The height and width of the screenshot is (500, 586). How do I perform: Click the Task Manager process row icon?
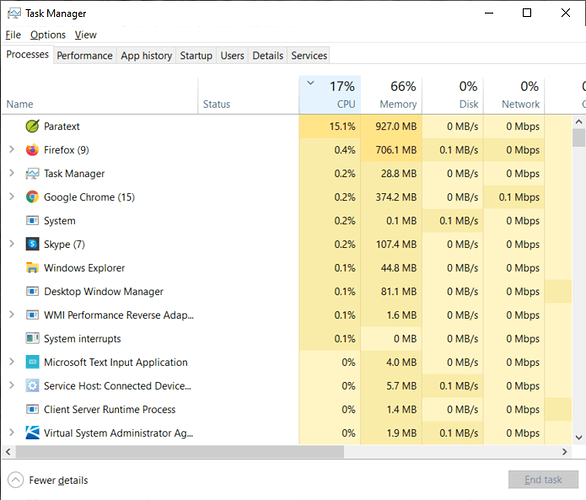point(32,173)
